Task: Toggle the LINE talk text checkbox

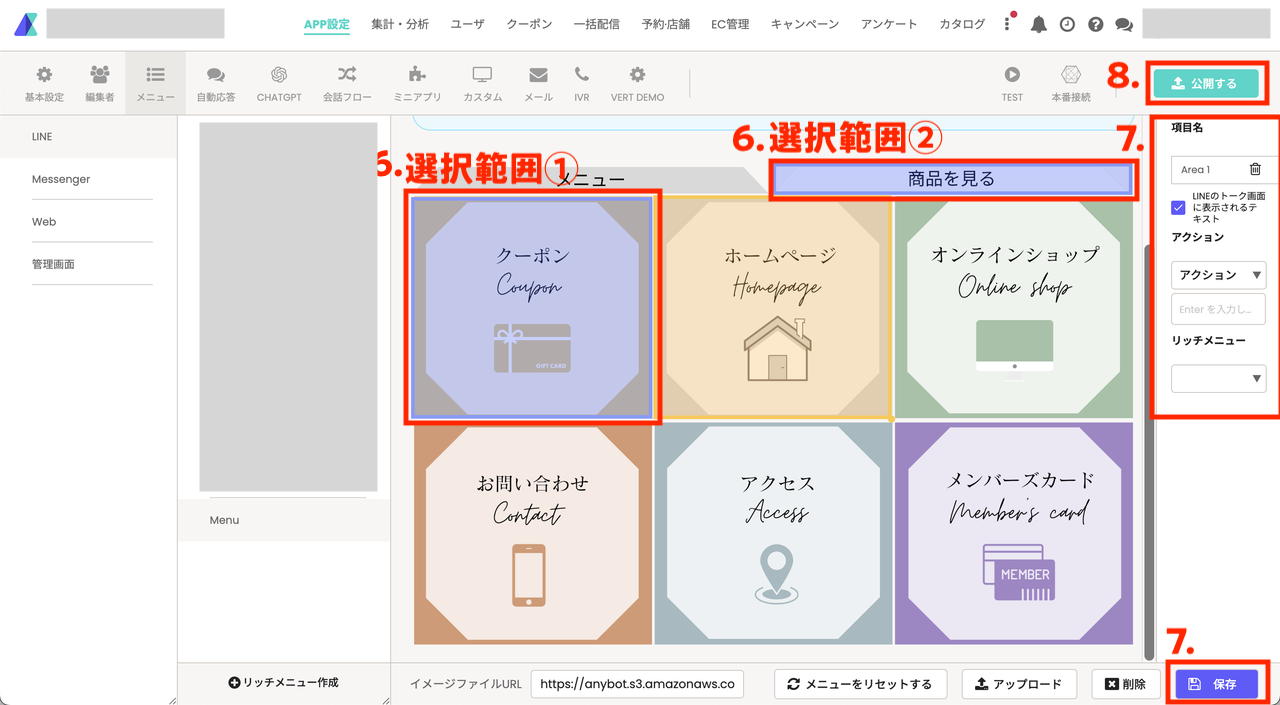Action: [x=1179, y=208]
